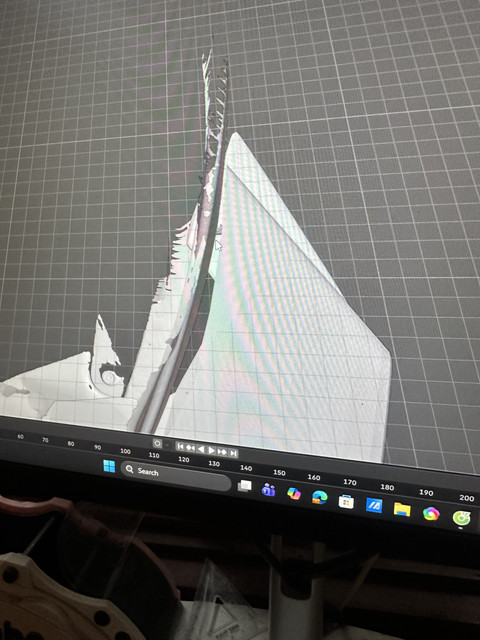This screenshot has width=480, height=640.
Task: Play the animation forward
Action: click(x=211, y=450)
